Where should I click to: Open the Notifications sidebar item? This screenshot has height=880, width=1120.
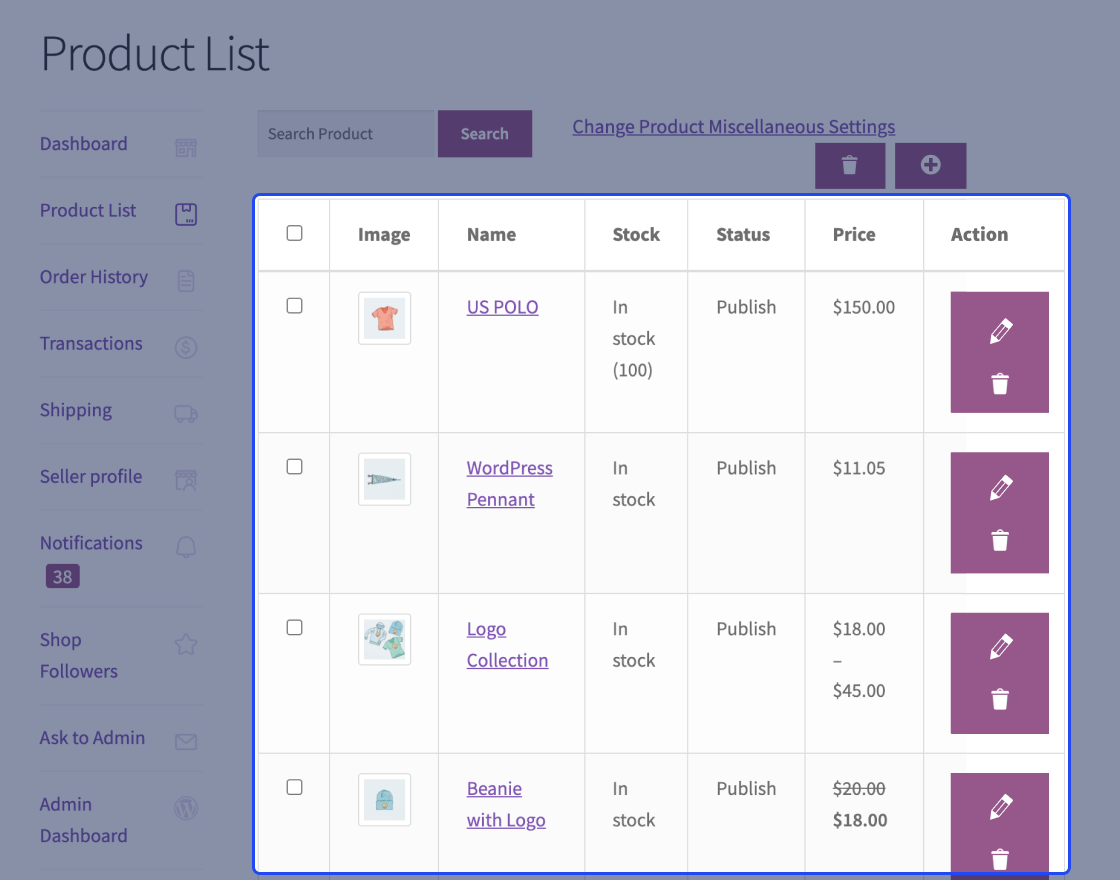[x=91, y=543]
